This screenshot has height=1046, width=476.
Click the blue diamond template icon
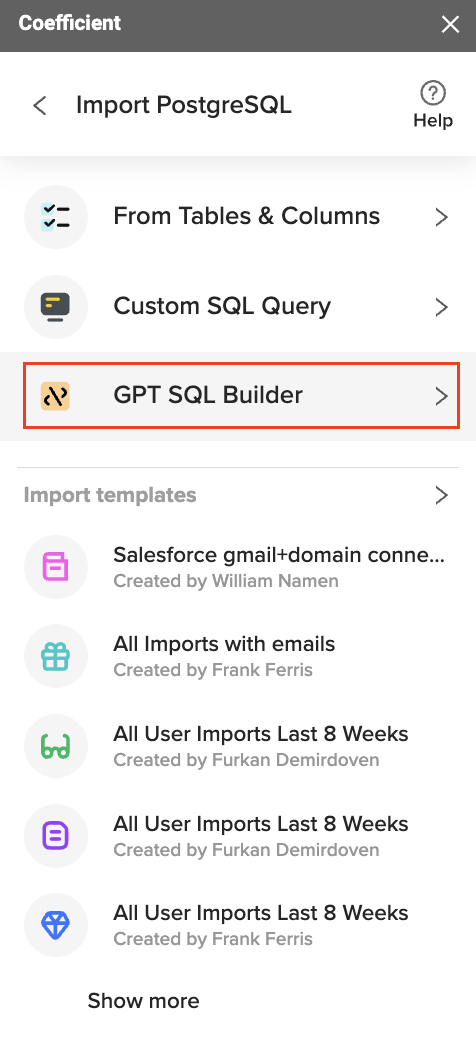(x=55, y=925)
